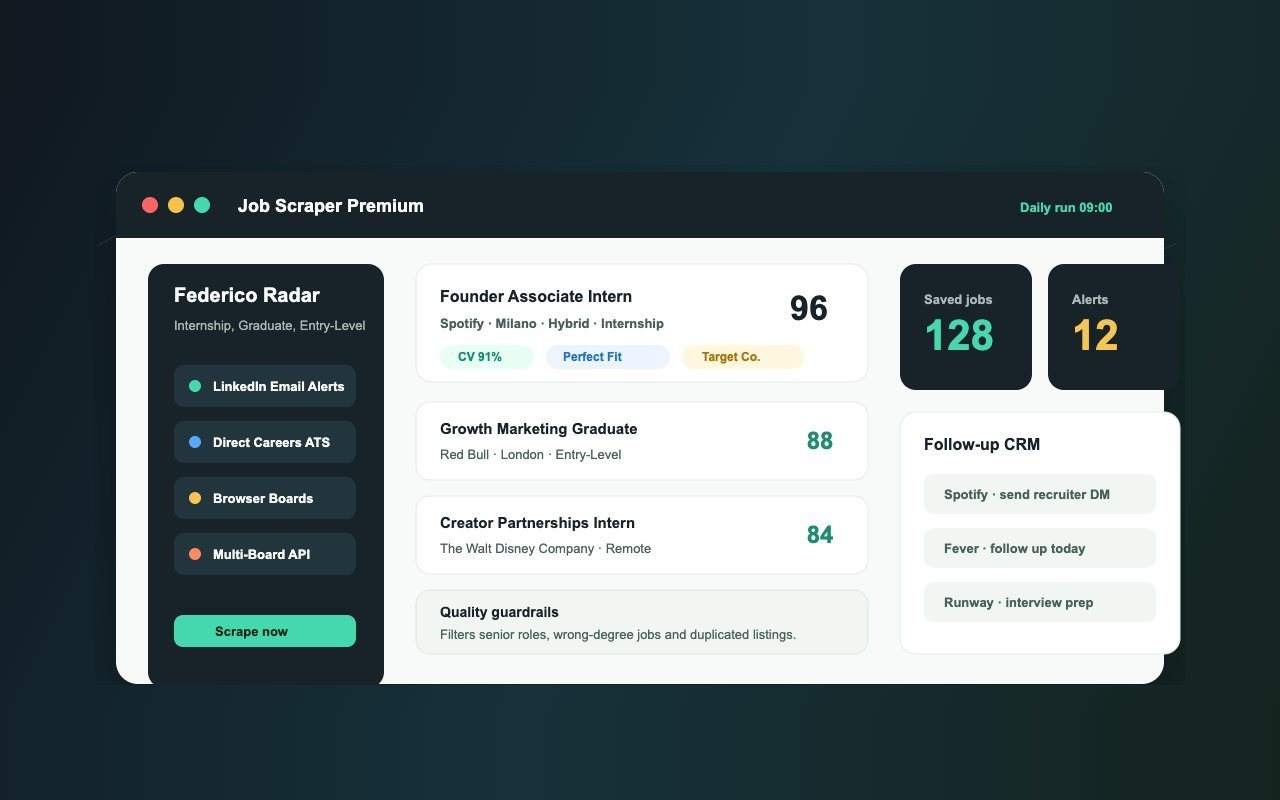This screenshot has width=1280, height=800.
Task: Click the CV 91% tag
Action: coord(487,357)
